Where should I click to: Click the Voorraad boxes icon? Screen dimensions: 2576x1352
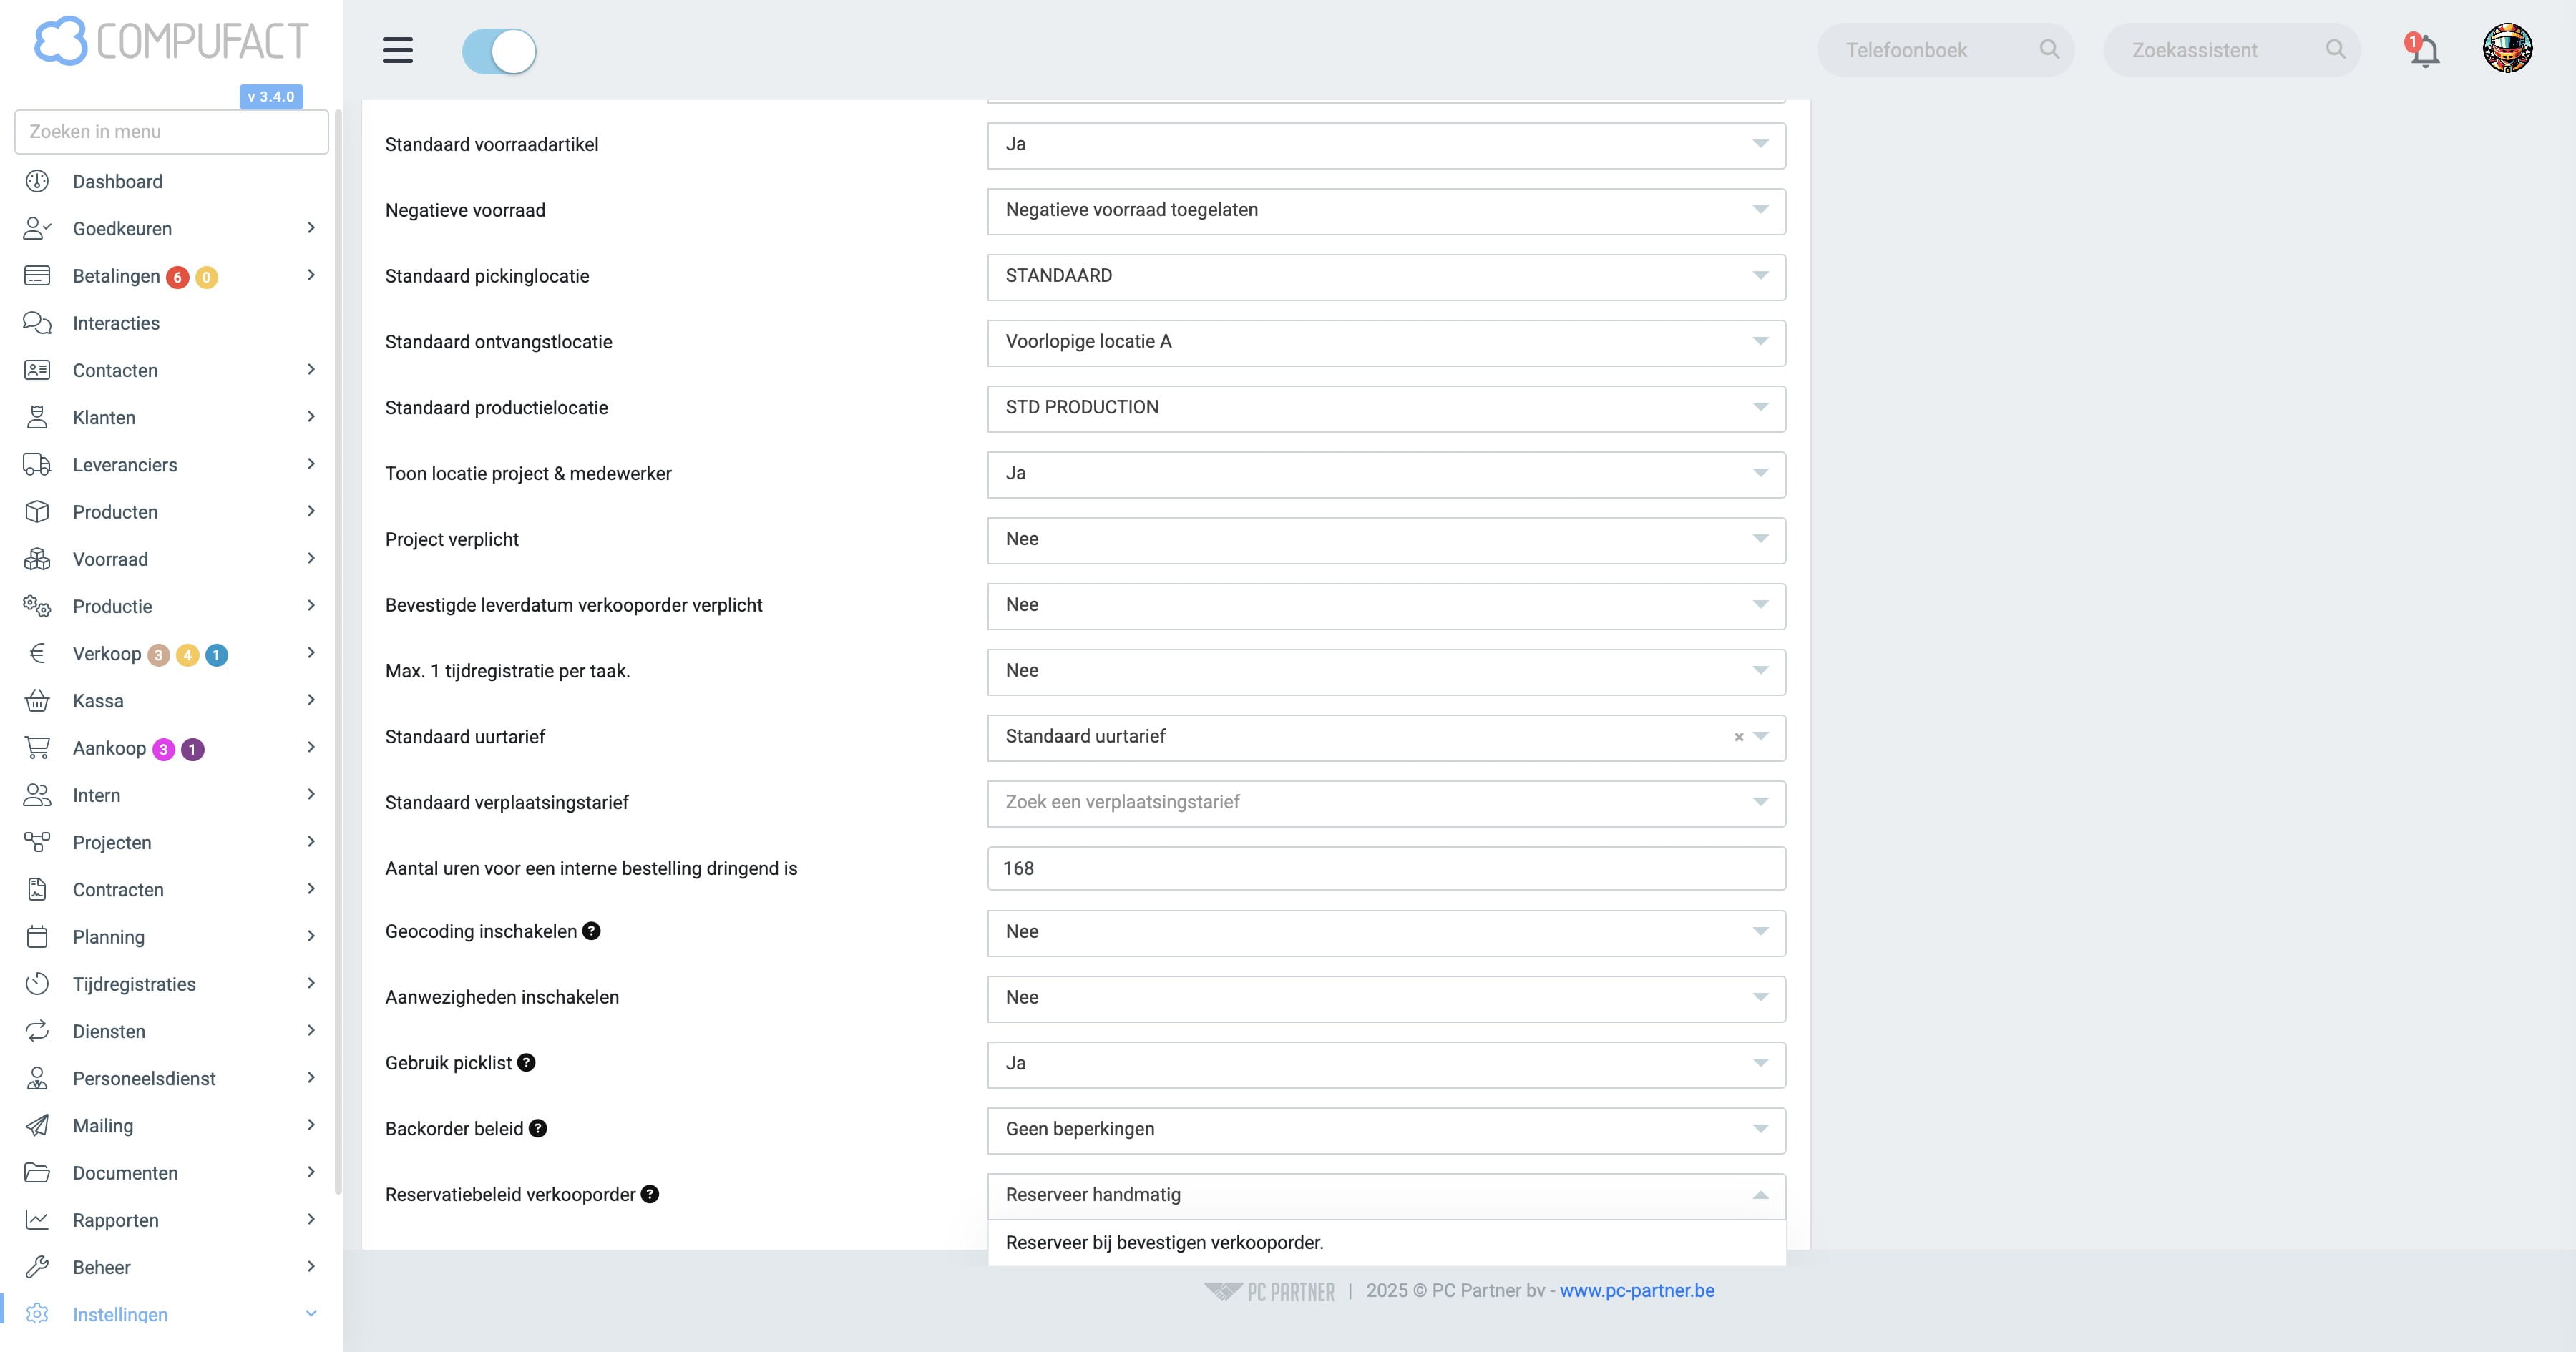coord(37,559)
